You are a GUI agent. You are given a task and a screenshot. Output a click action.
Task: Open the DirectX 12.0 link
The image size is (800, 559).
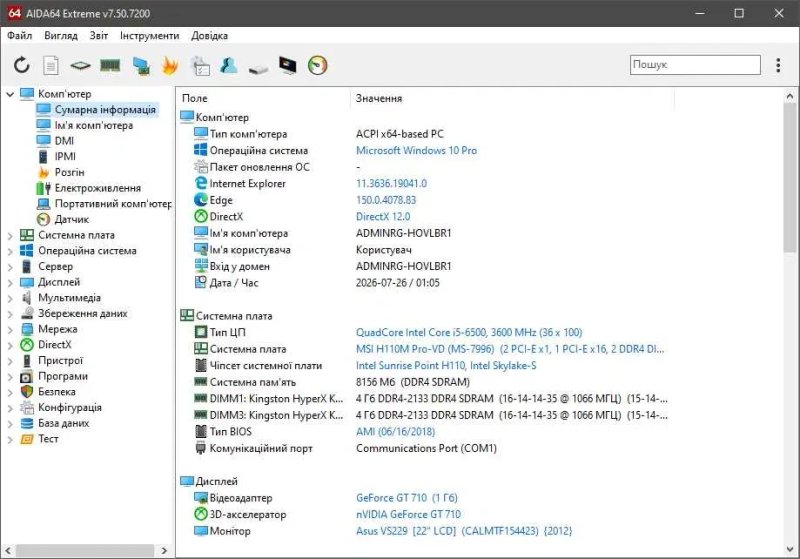point(383,217)
